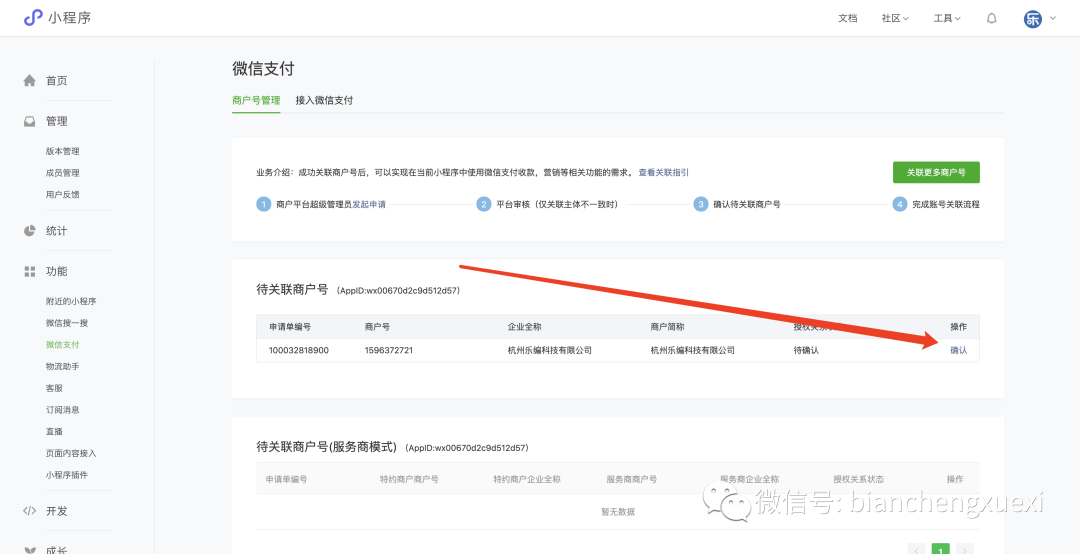Select 管理 sidebar section

[56, 121]
